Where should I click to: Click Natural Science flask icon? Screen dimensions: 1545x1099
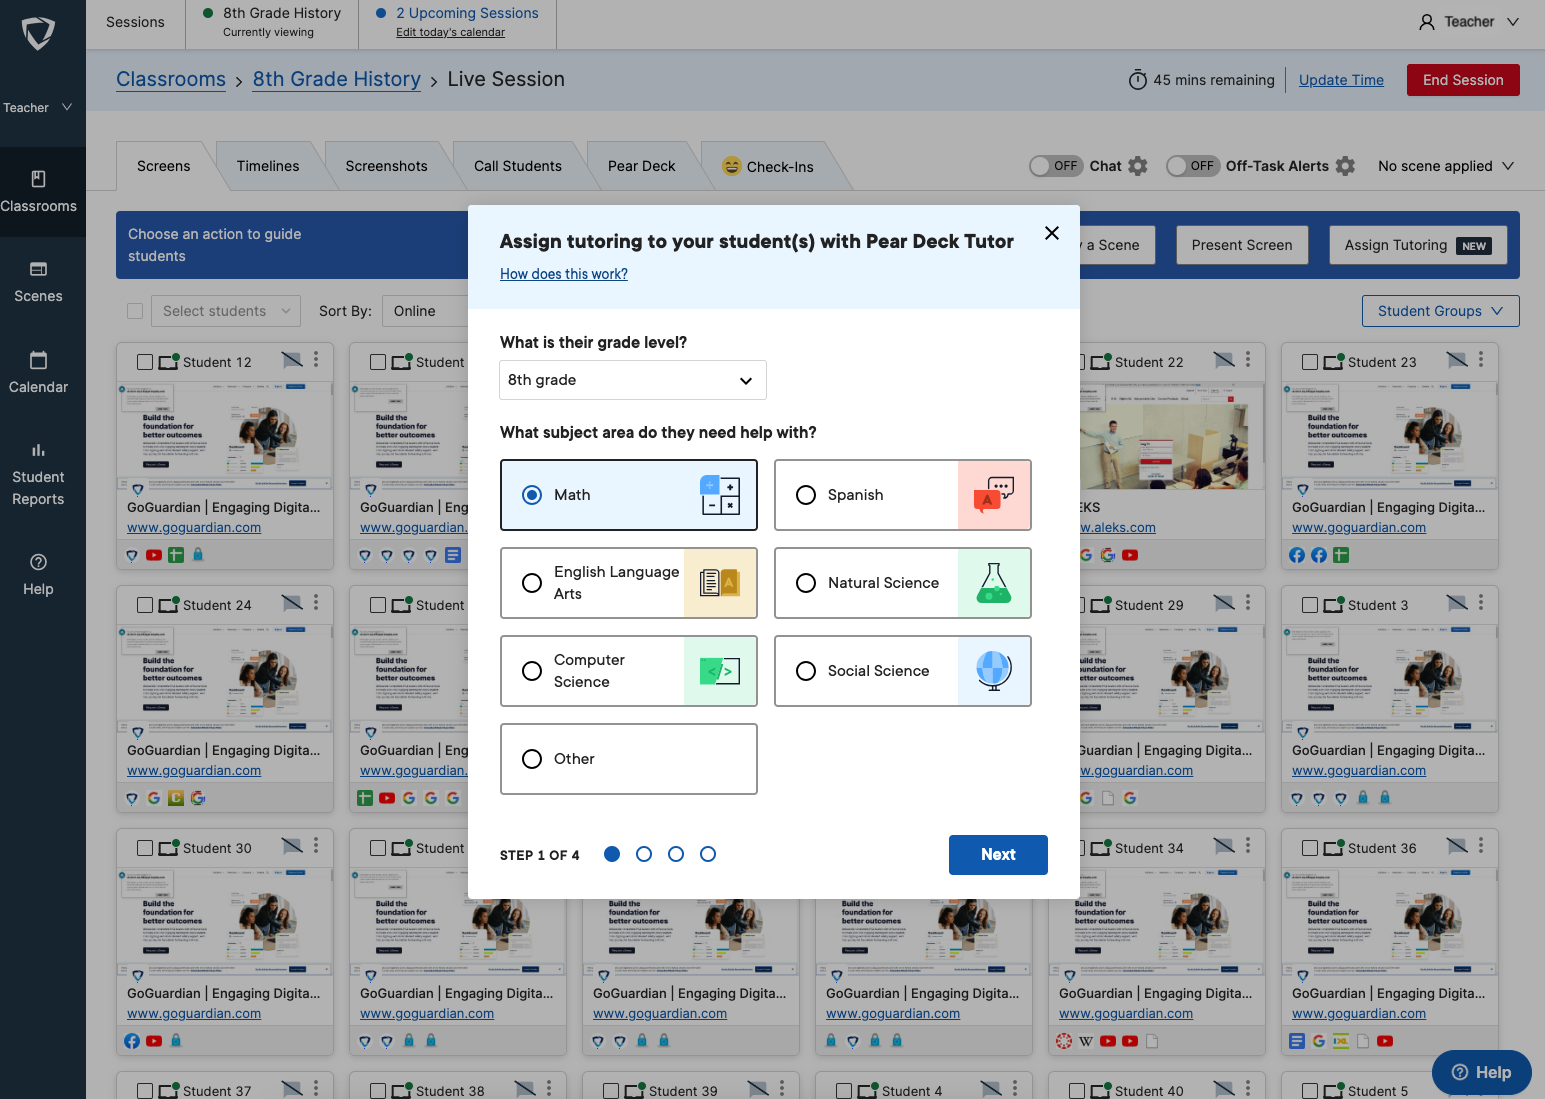pos(994,583)
